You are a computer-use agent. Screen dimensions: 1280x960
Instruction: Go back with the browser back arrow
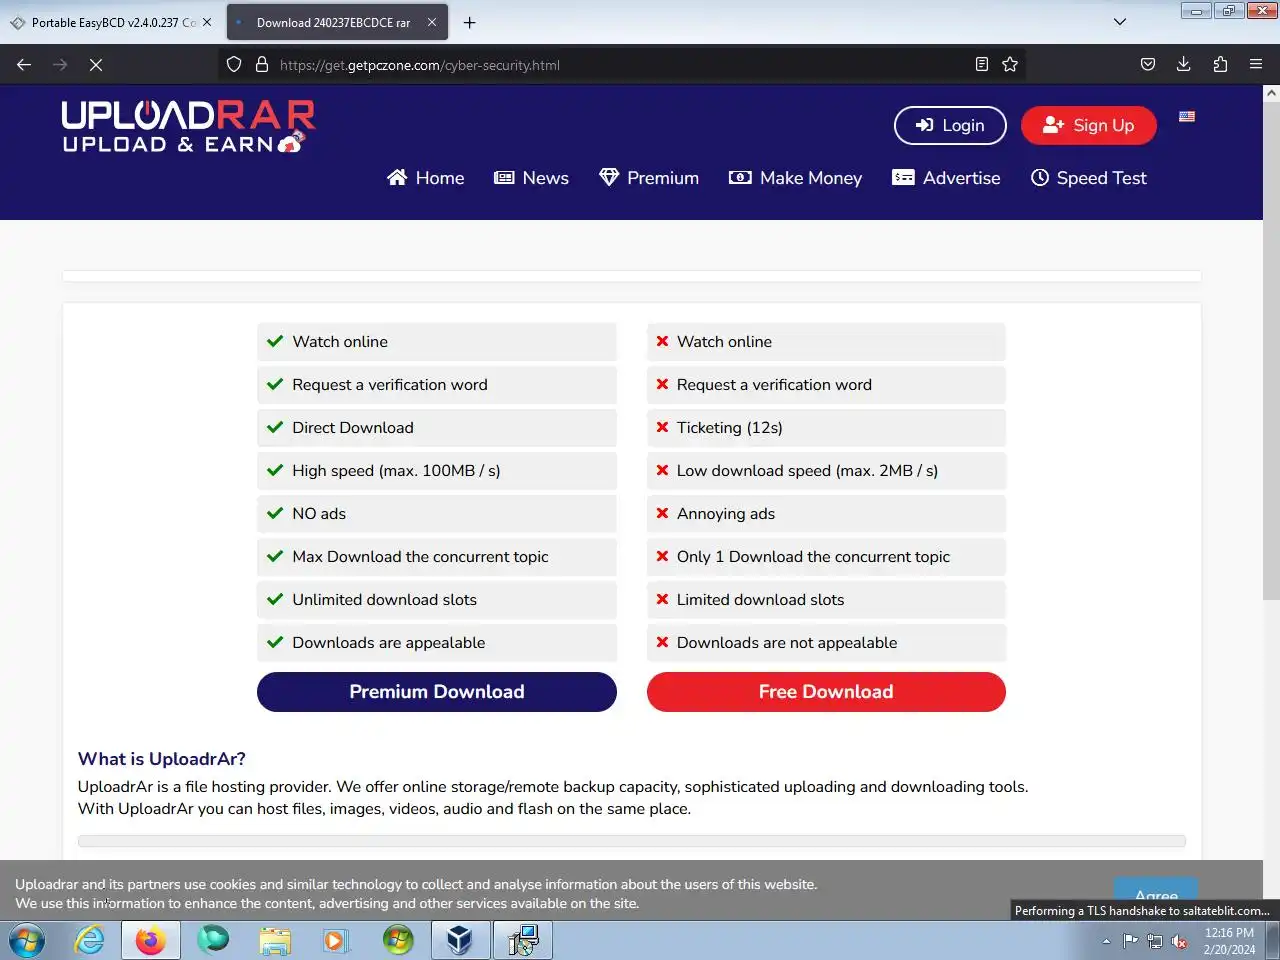(x=24, y=65)
